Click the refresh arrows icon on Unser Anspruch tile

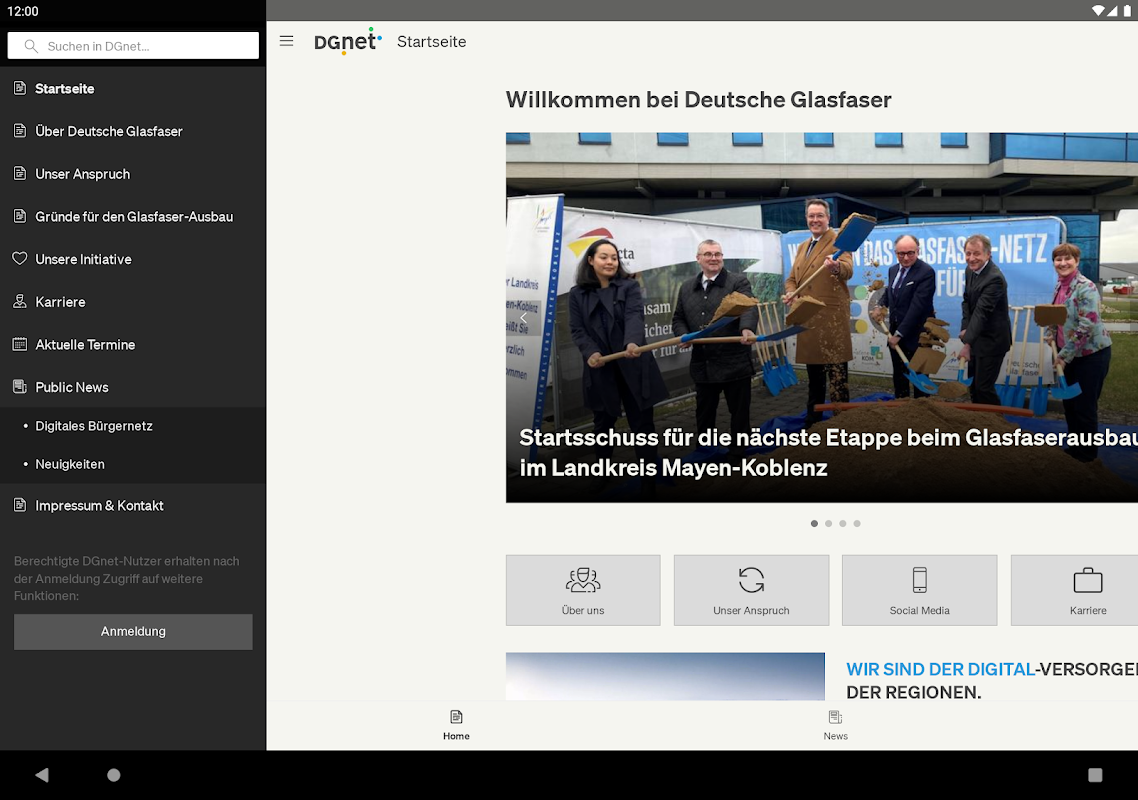click(x=751, y=580)
